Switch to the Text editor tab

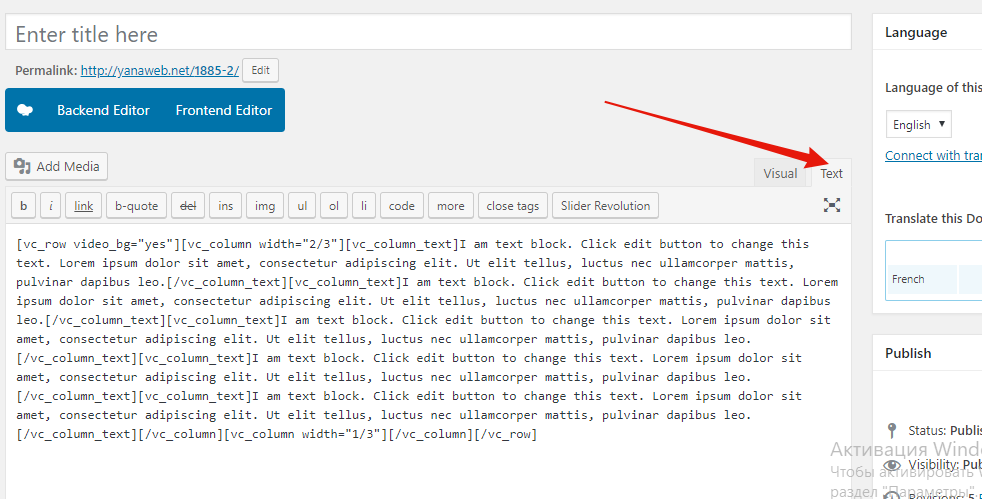point(831,173)
